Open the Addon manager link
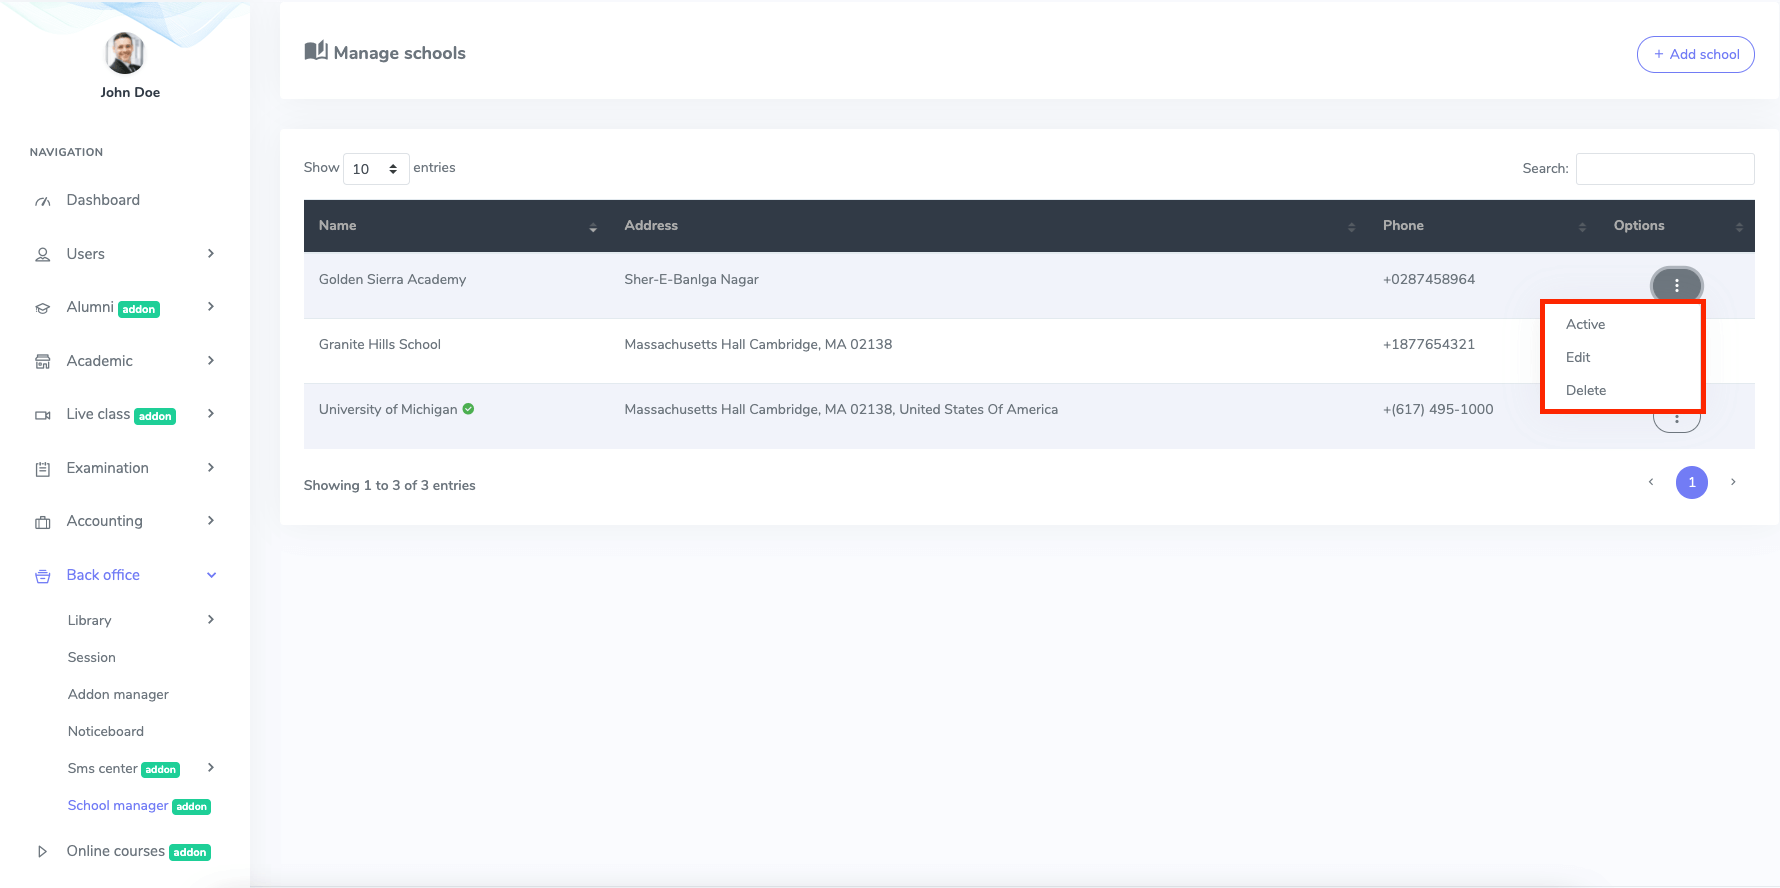The image size is (1780, 888). pos(118,694)
